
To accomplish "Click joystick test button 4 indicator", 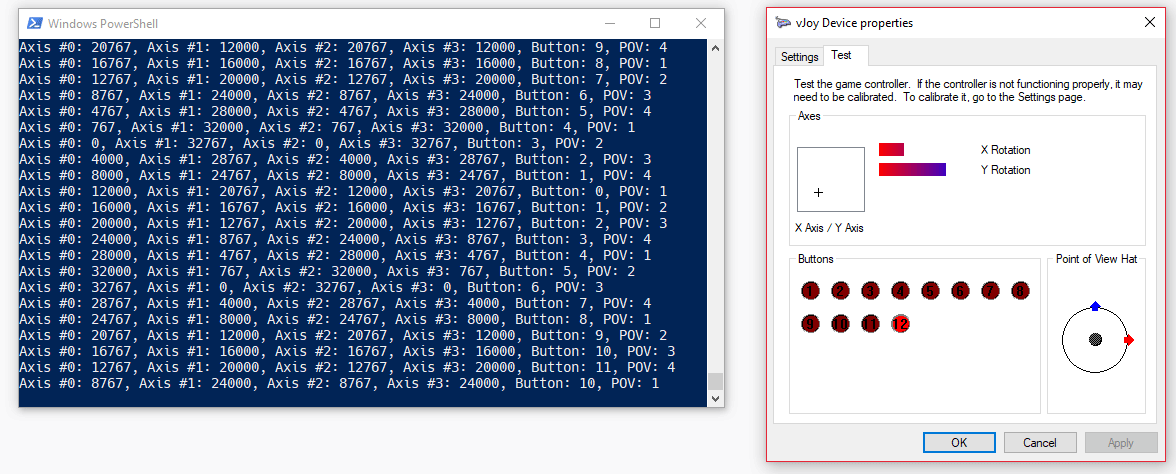I will [901, 291].
